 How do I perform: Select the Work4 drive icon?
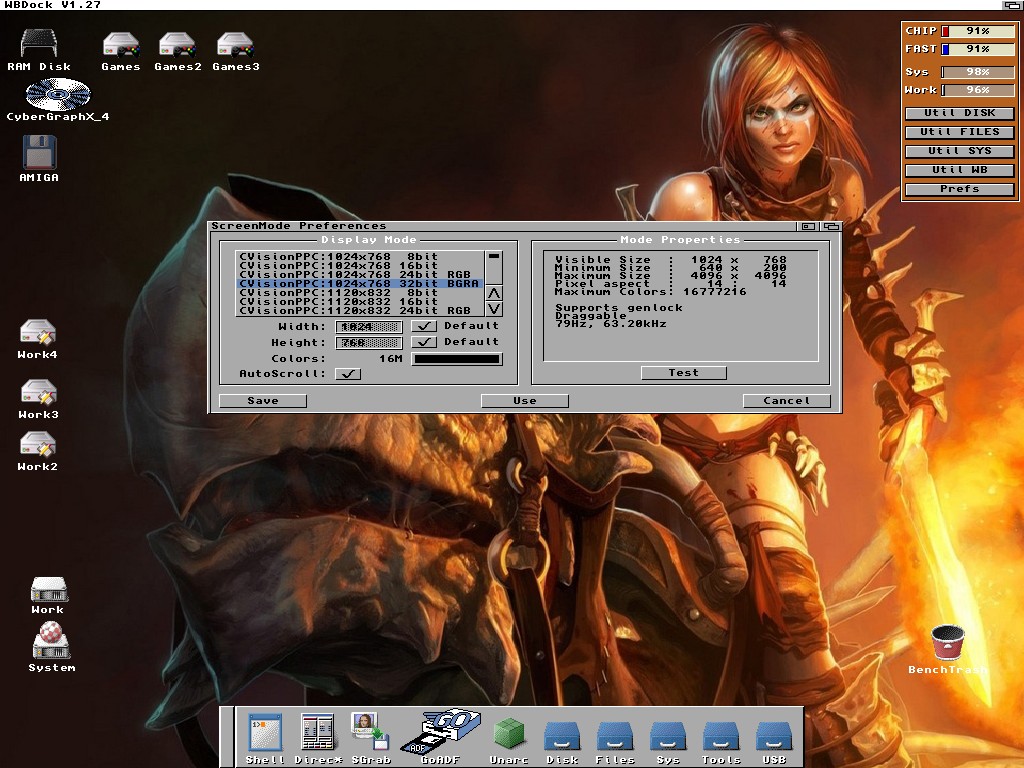(38, 332)
